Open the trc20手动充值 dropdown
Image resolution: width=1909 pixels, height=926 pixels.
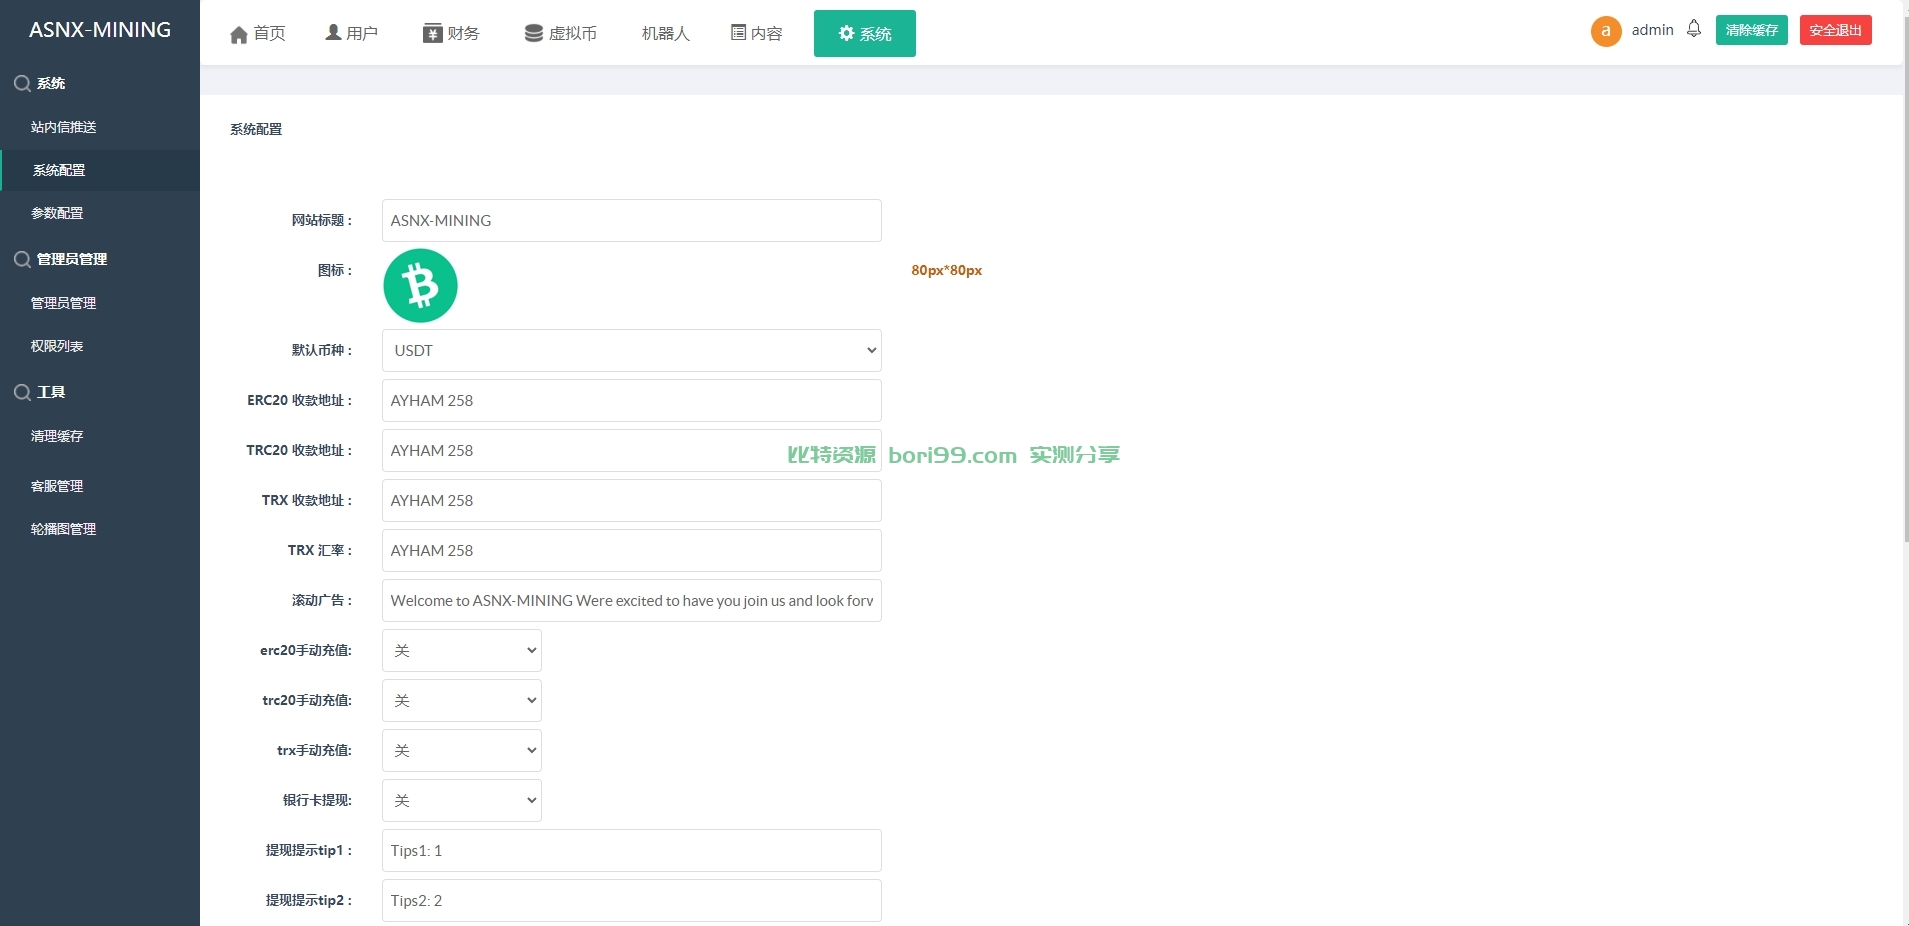tap(462, 701)
